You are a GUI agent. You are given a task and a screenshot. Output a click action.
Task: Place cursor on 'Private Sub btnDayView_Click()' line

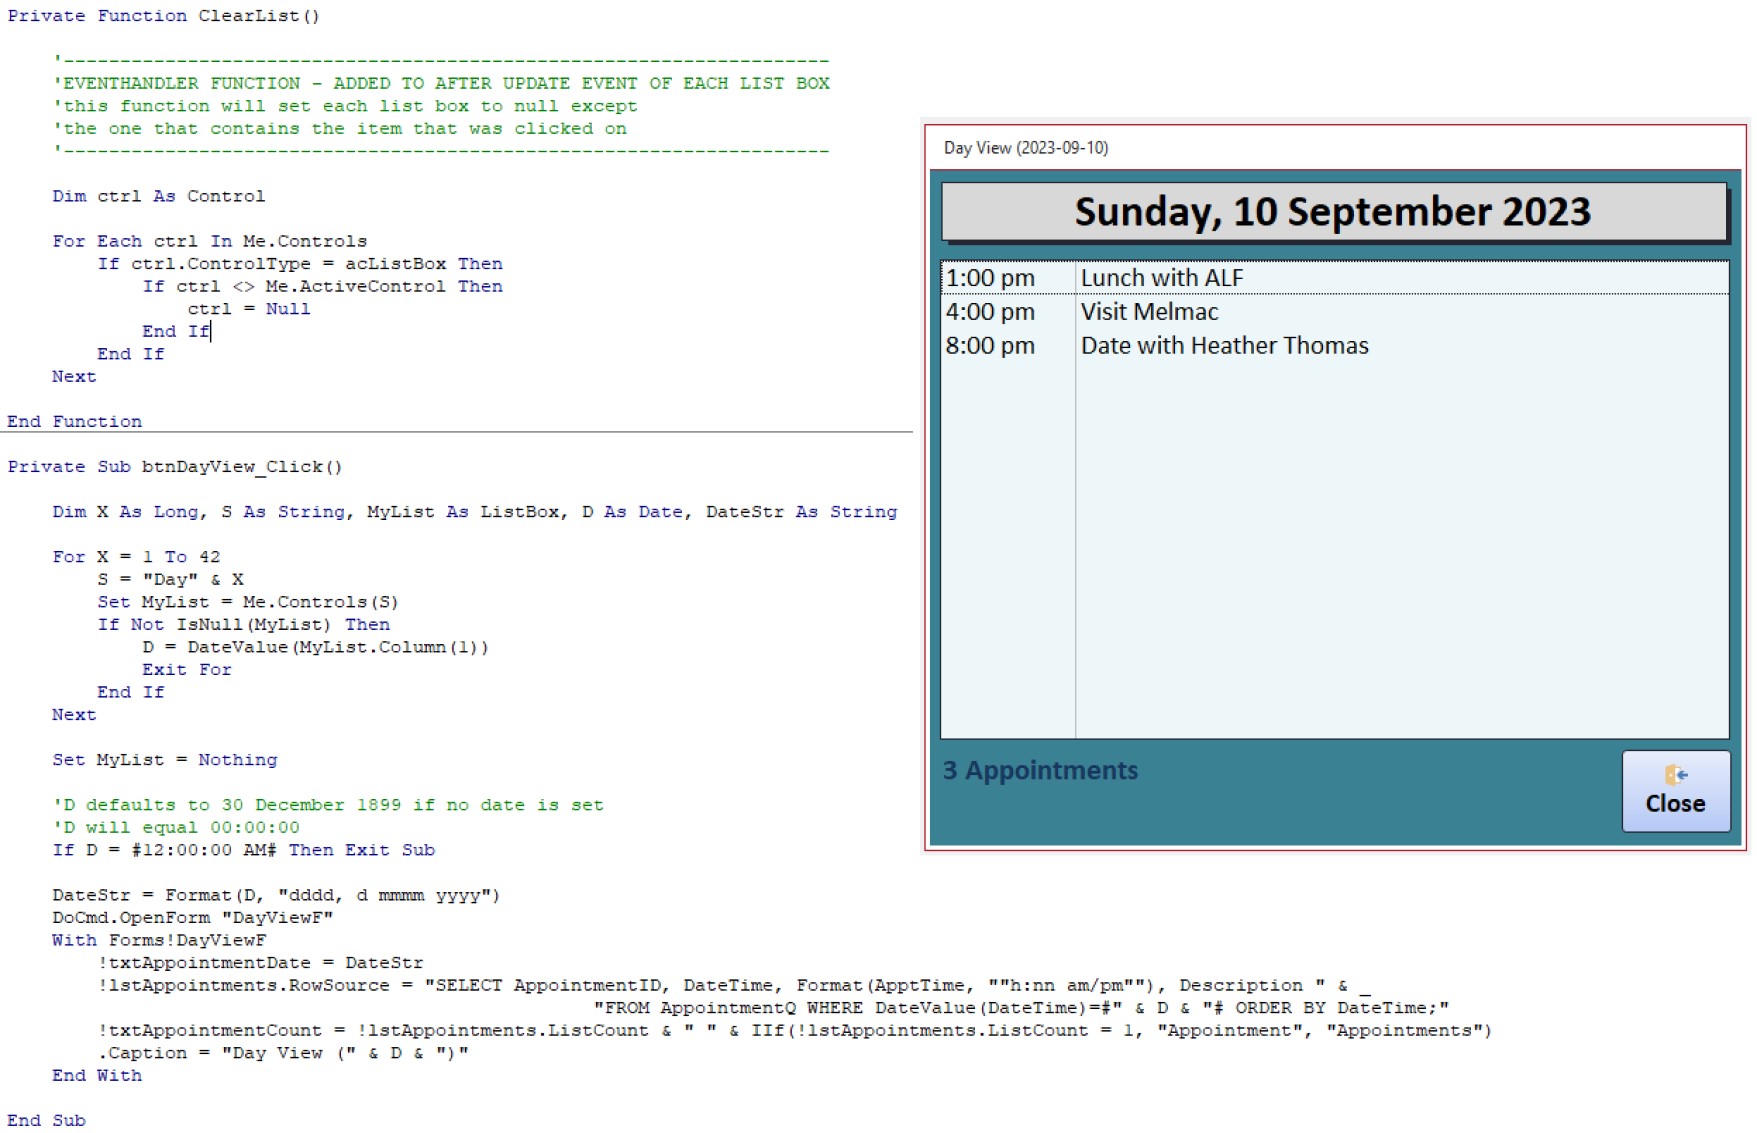(x=175, y=467)
